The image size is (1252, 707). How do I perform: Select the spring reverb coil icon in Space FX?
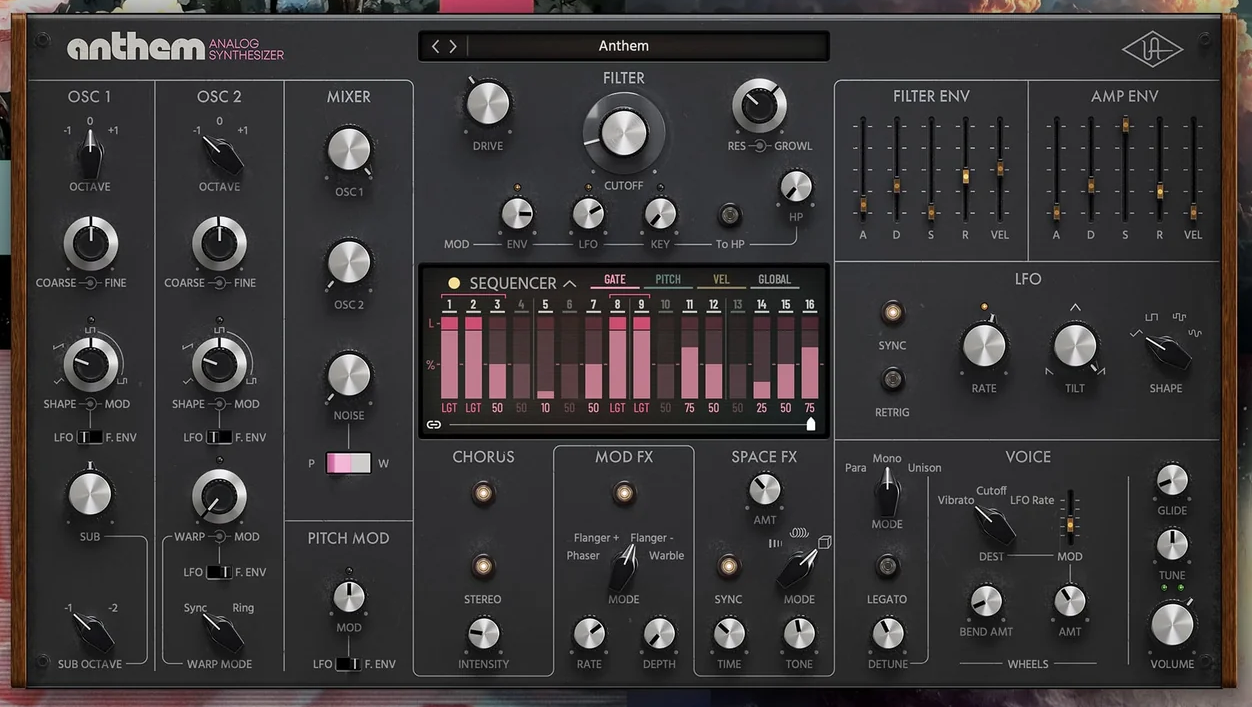tap(799, 533)
